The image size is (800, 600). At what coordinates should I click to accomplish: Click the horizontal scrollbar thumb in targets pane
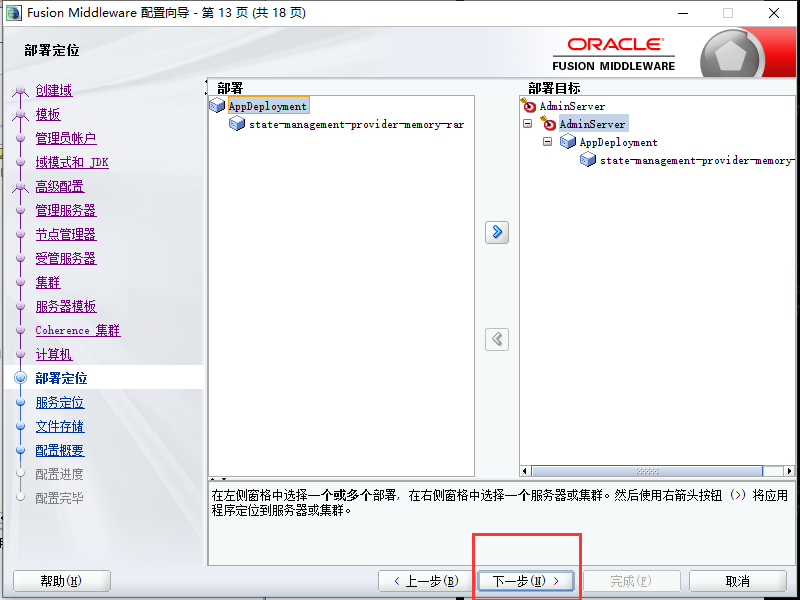coord(647,471)
